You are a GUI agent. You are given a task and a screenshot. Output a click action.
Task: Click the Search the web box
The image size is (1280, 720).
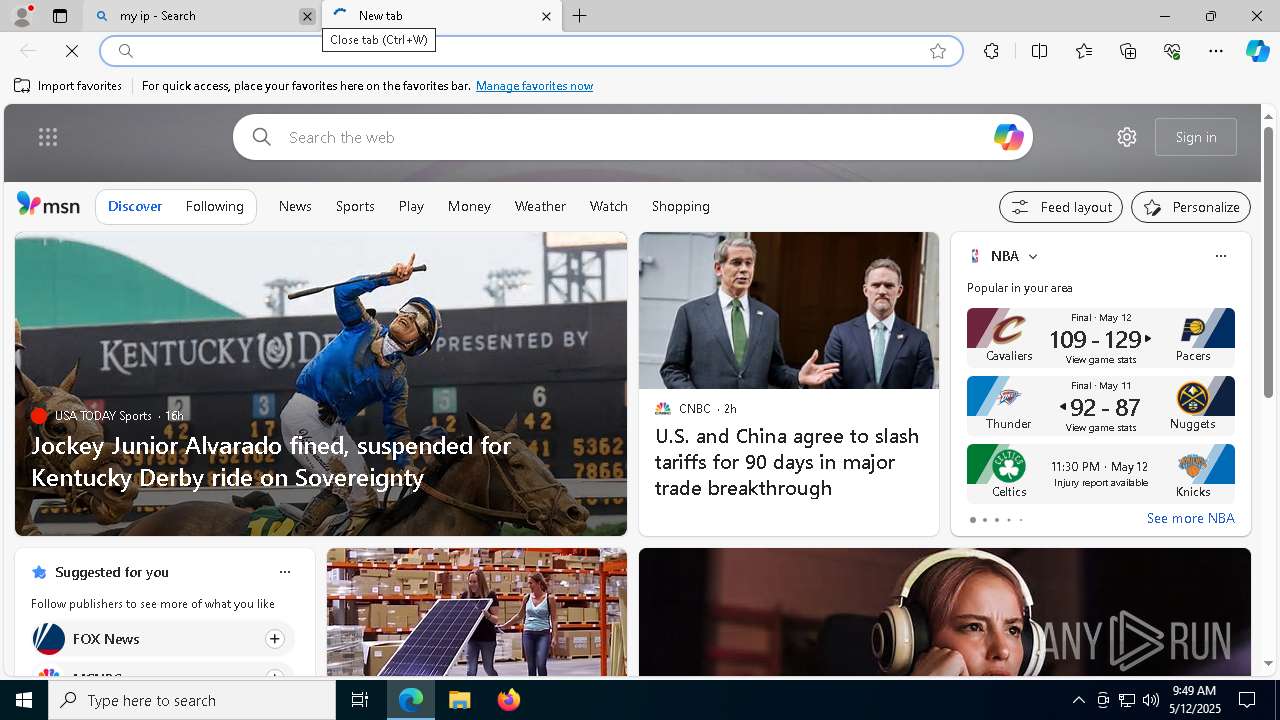pos(633,137)
